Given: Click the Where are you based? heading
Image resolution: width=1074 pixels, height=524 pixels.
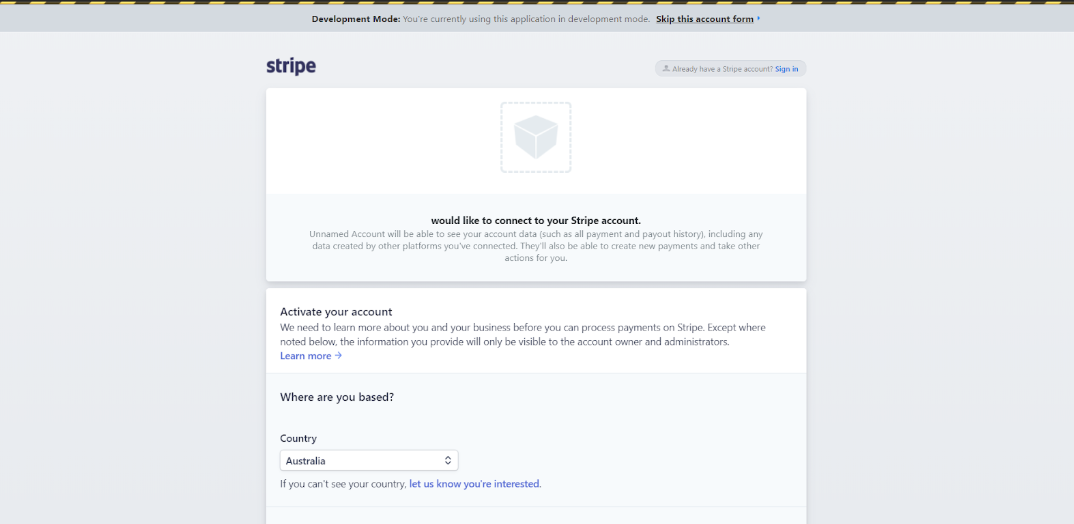Looking at the screenshot, I should (x=337, y=397).
